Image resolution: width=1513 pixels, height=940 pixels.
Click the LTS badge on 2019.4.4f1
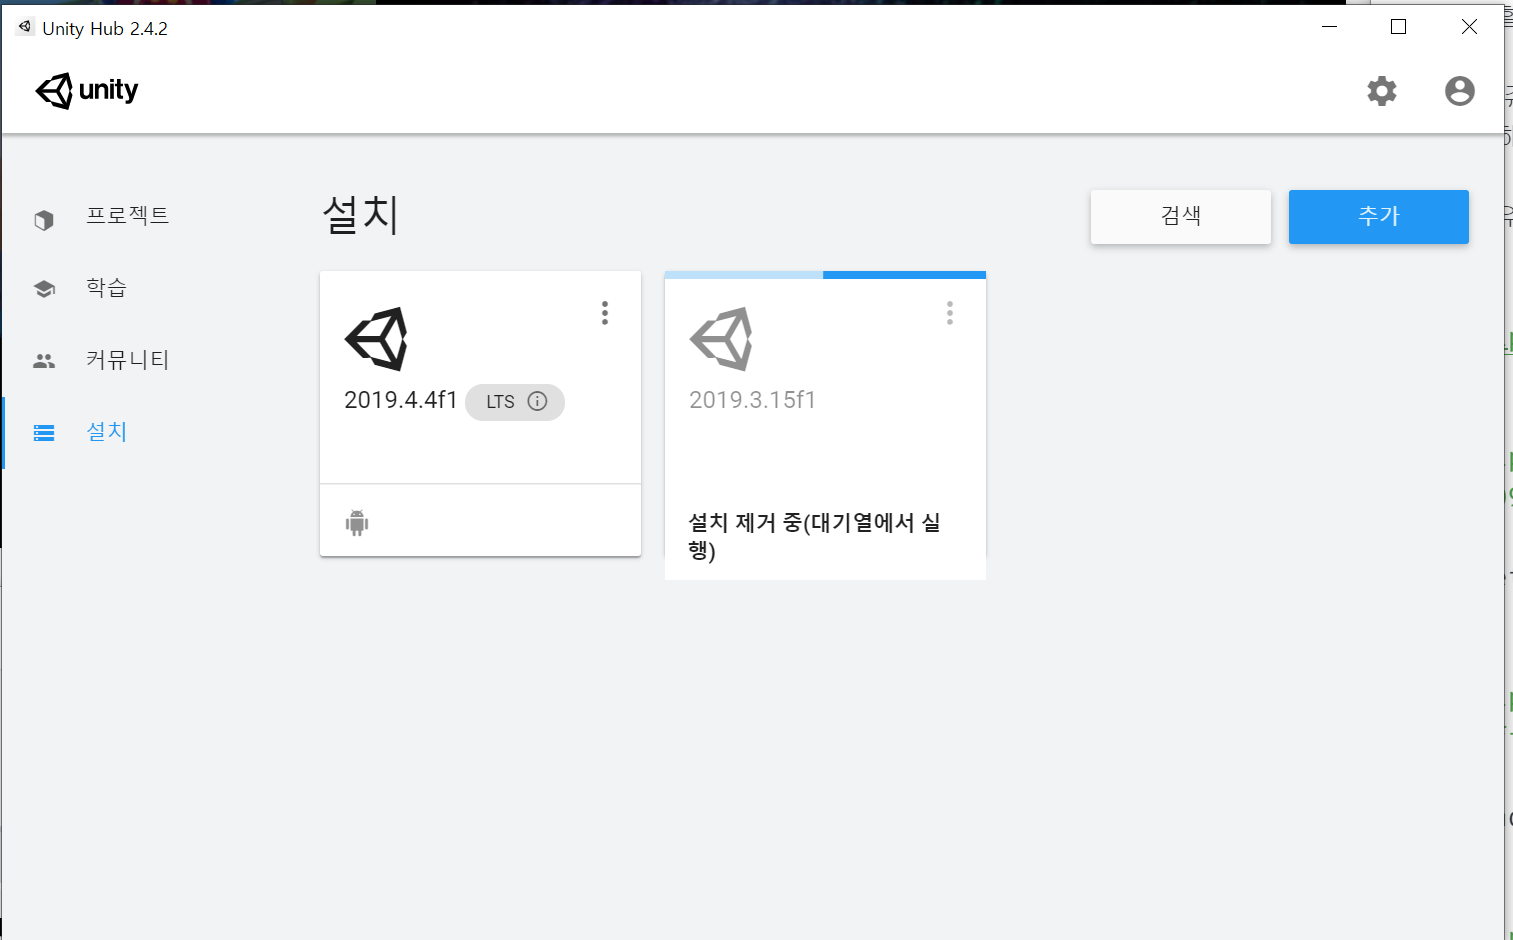coord(515,402)
